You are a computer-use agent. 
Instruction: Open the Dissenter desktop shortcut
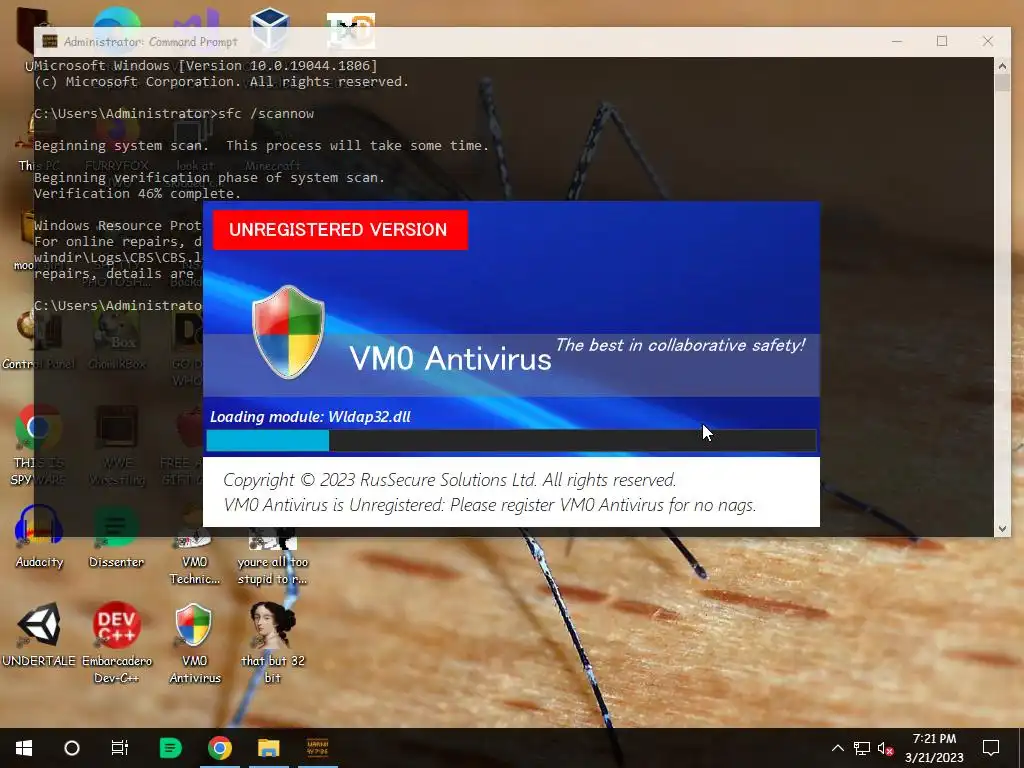pos(116,537)
